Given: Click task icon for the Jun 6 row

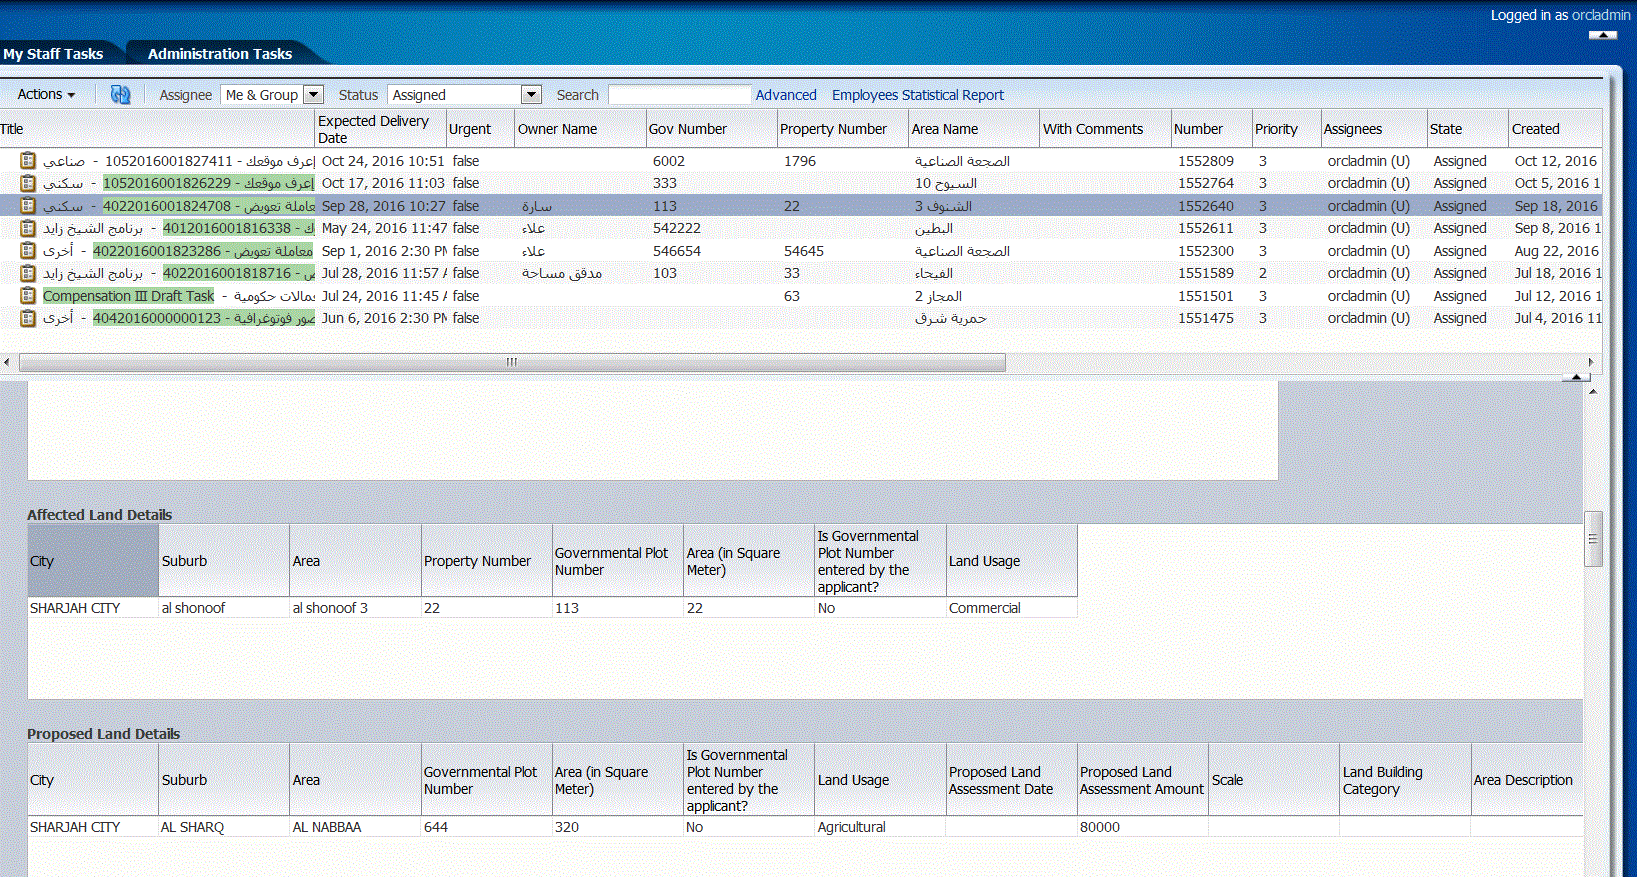Looking at the screenshot, I should click(x=28, y=318).
